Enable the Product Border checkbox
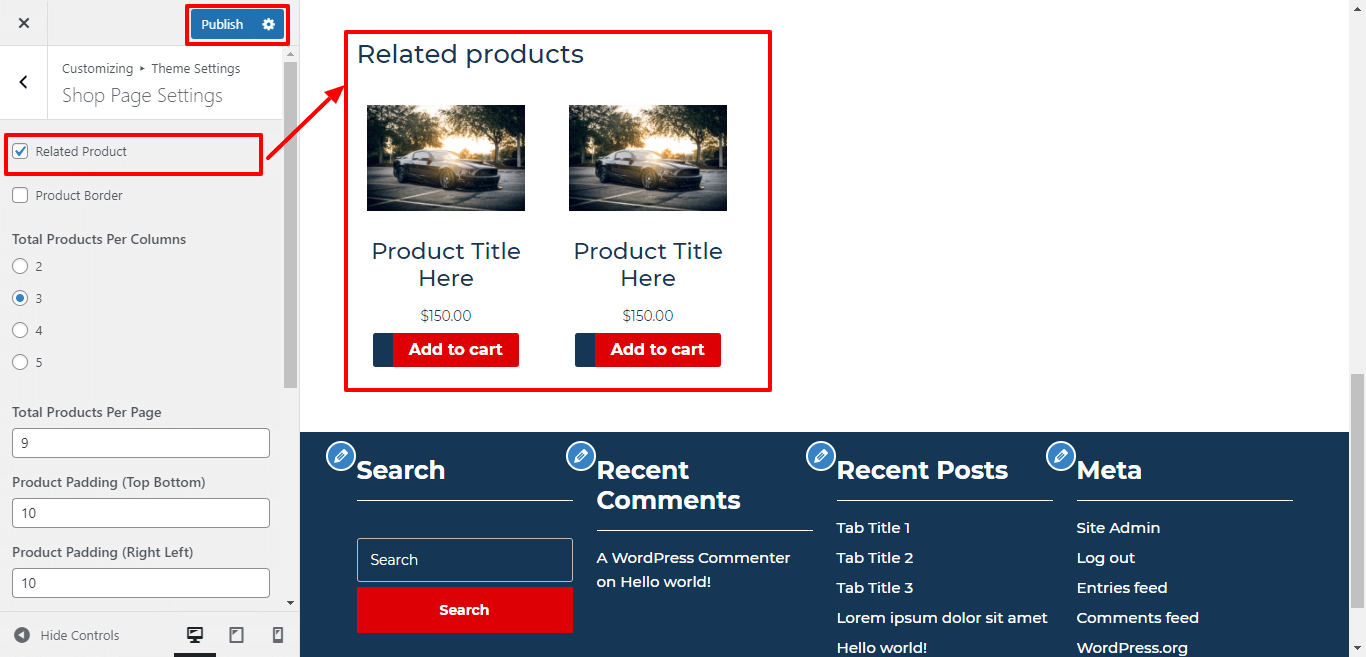 pos(20,195)
